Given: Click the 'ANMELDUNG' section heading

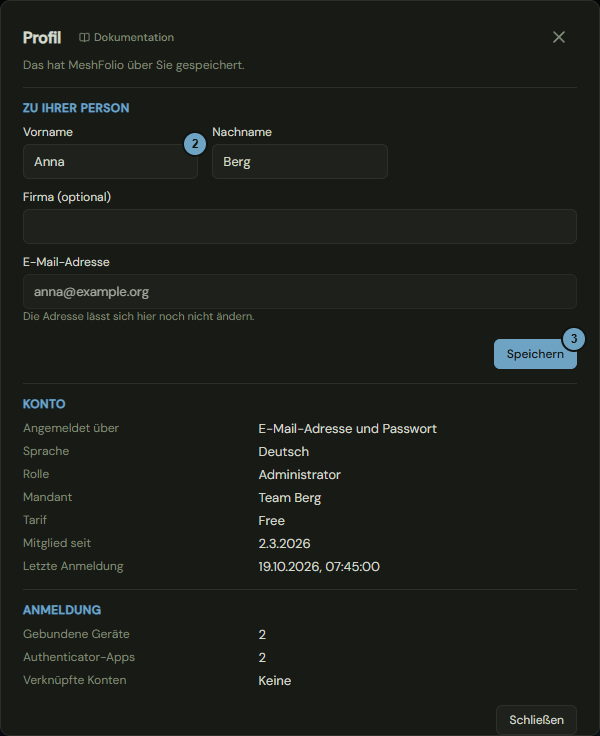Looking at the screenshot, I should pos(62,610).
